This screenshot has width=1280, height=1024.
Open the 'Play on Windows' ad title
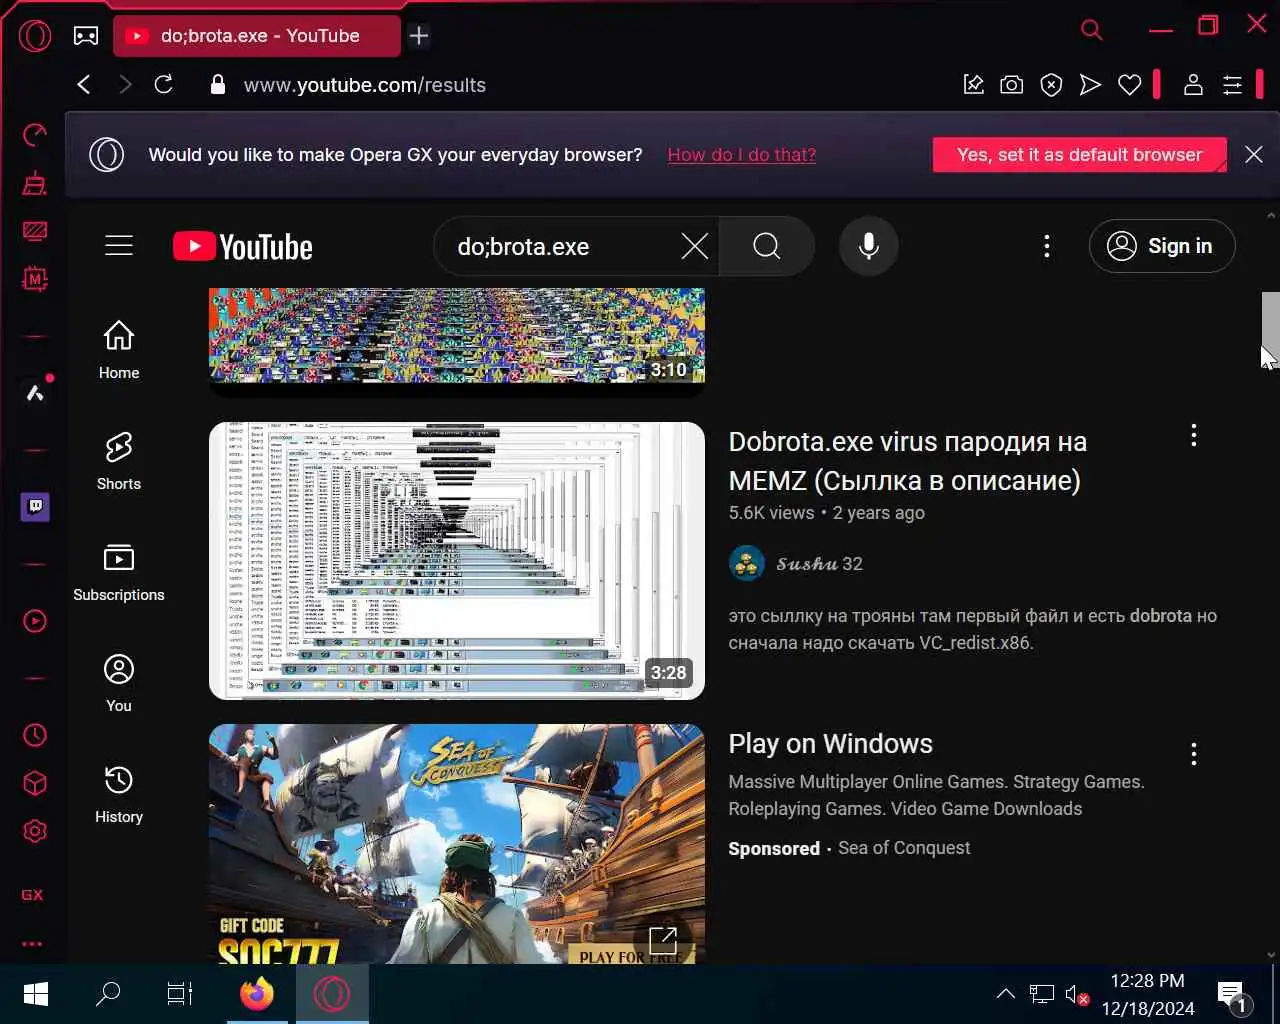click(x=831, y=743)
